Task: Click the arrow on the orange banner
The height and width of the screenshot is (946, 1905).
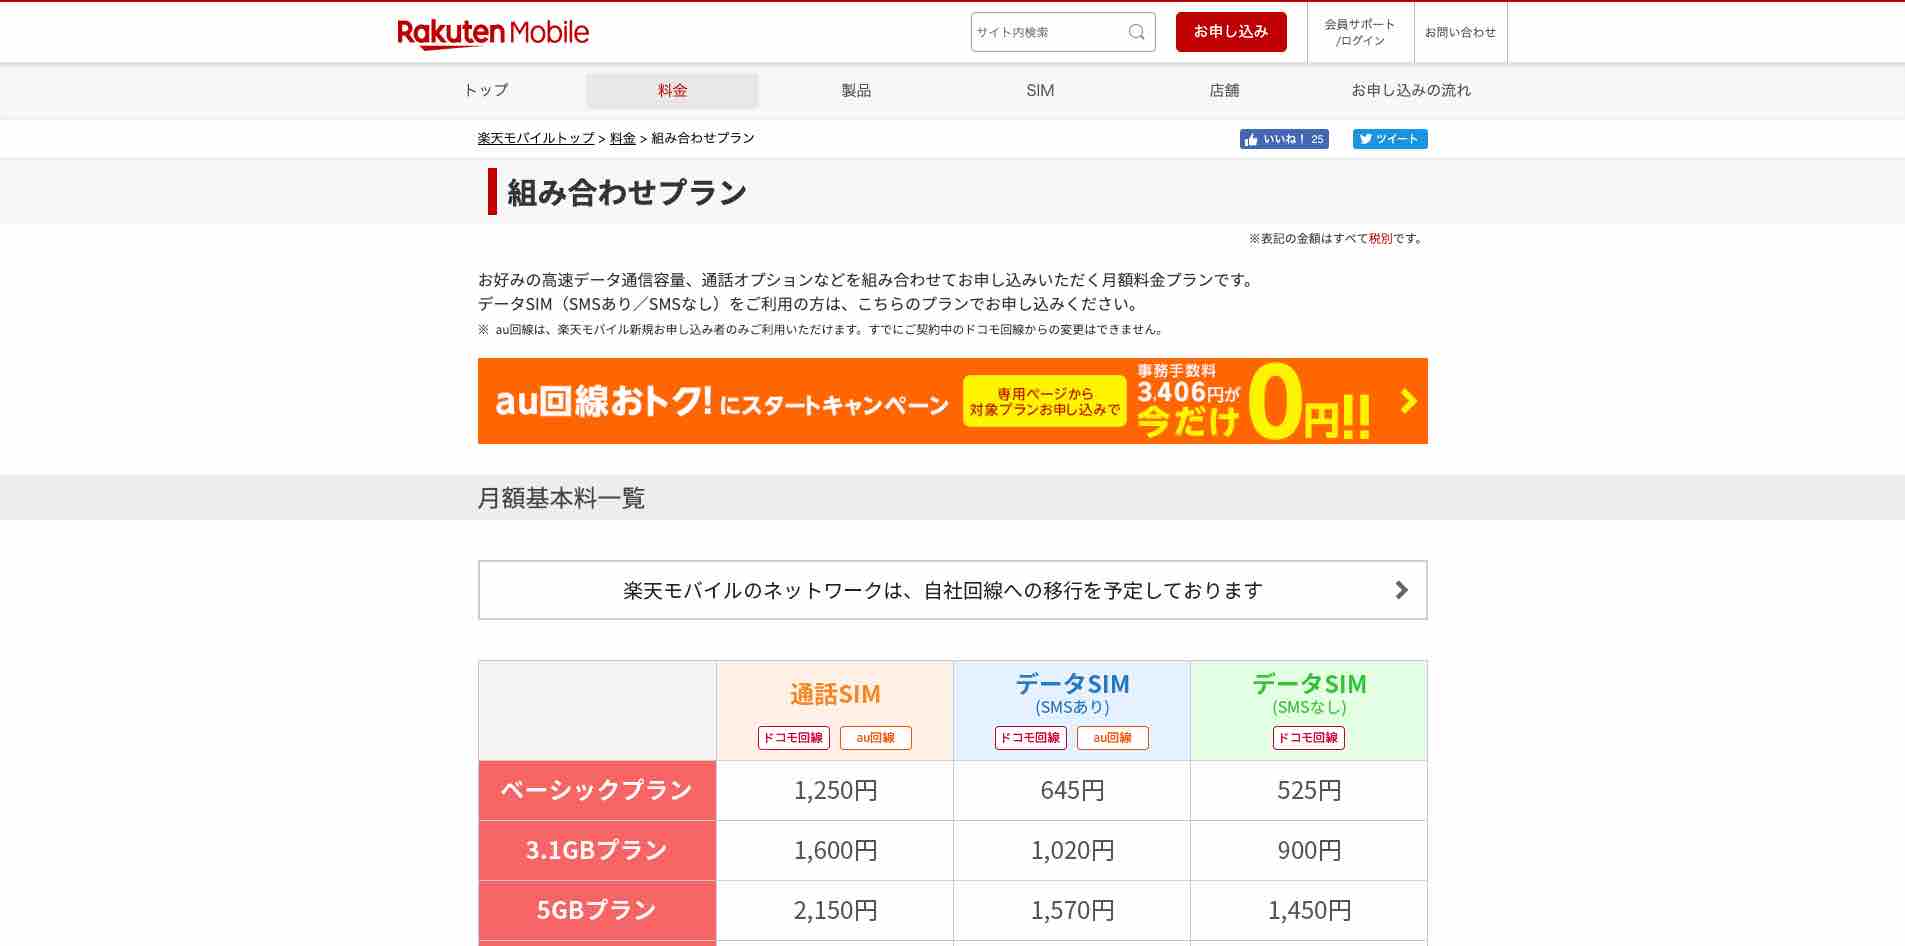Action: [x=1409, y=401]
